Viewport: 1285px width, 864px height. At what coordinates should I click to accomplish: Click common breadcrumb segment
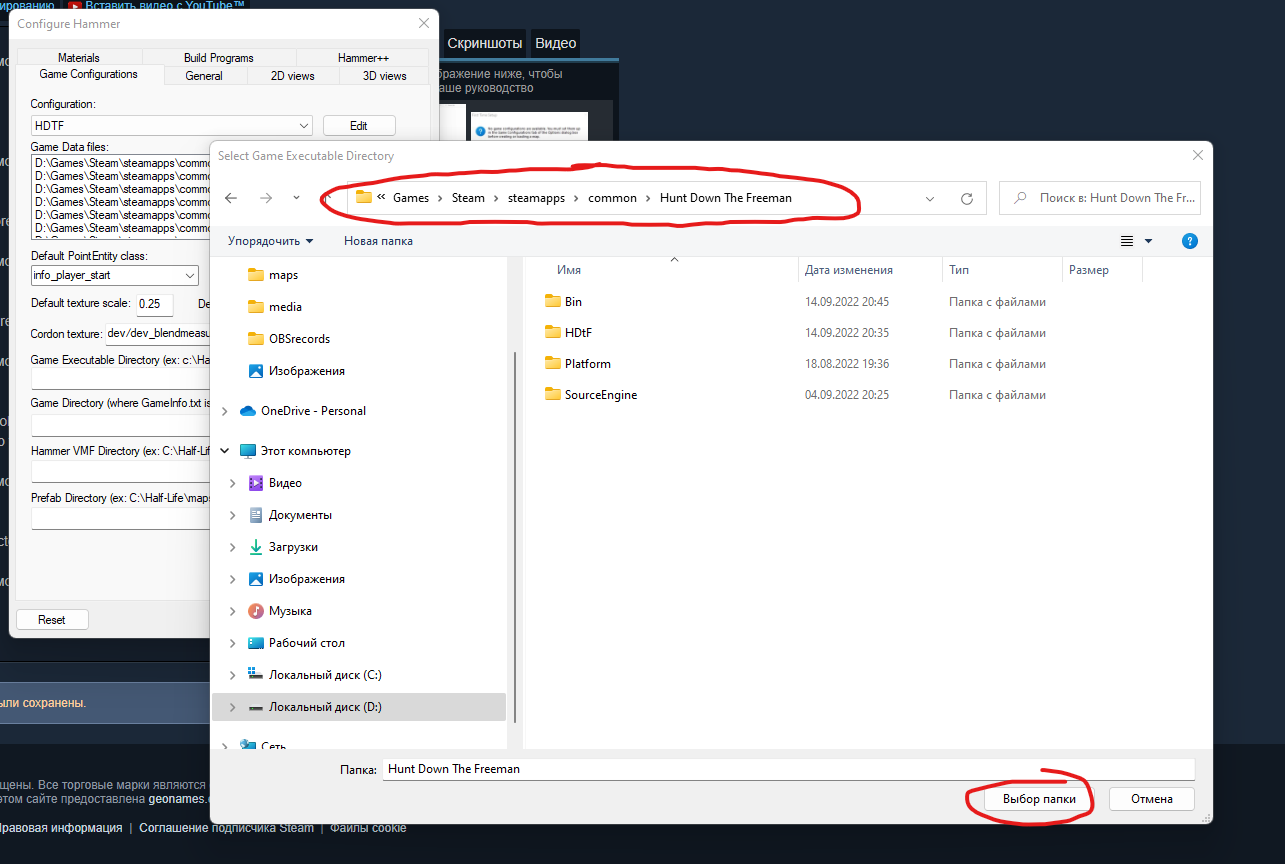pyautogui.click(x=612, y=198)
